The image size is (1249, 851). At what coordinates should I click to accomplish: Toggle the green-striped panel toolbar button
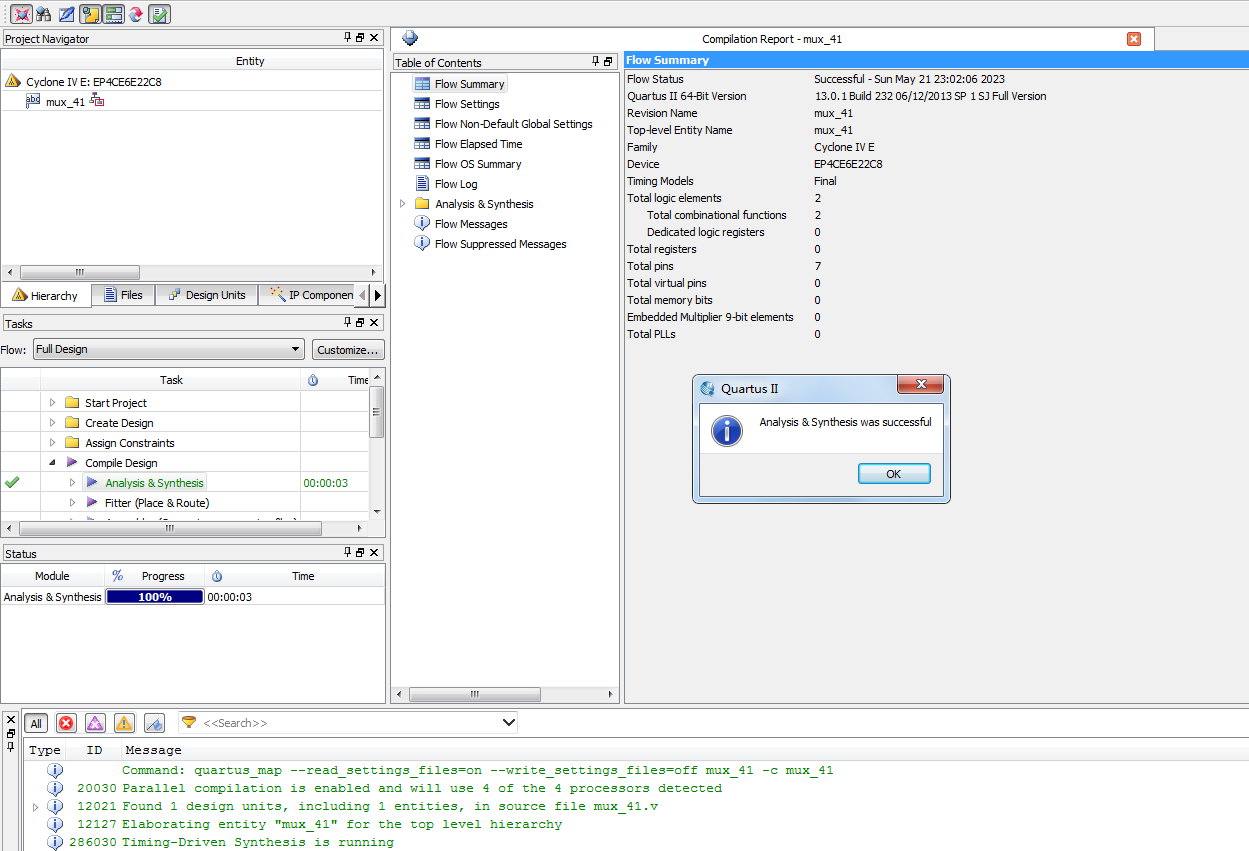113,14
